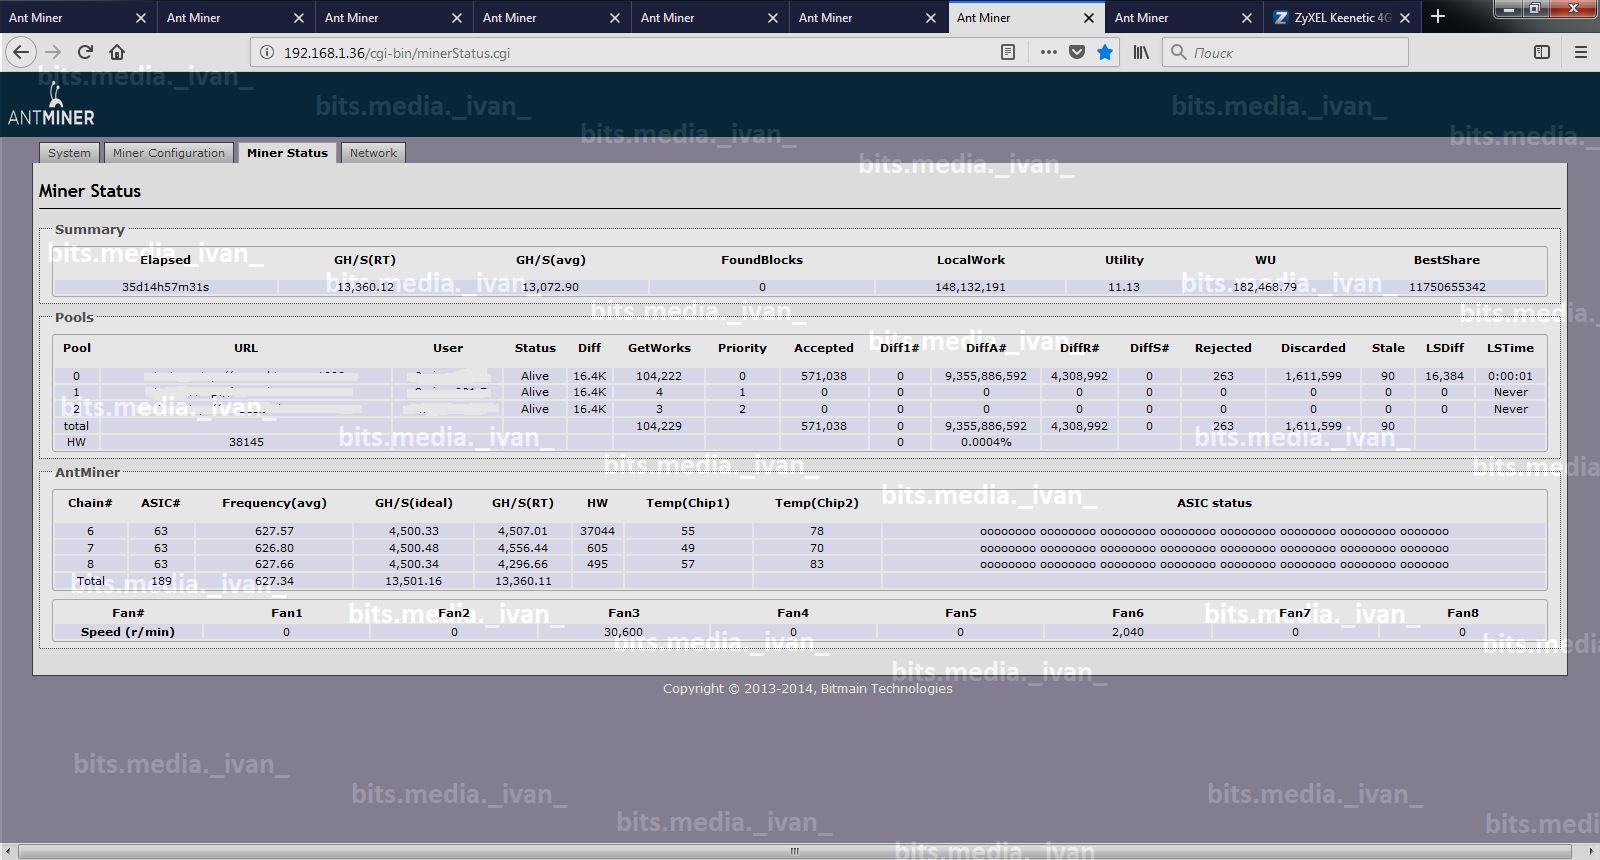Click the Miner Status page heading
Screen dimensions: 1600x860
[90, 191]
